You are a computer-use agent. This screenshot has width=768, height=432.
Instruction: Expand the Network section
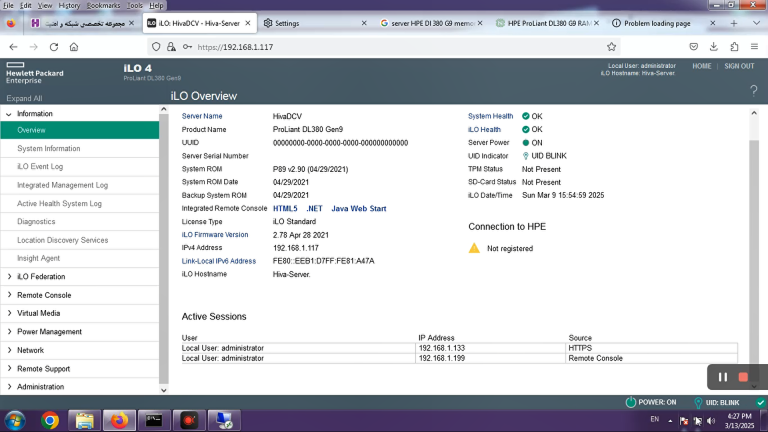tap(9, 350)
